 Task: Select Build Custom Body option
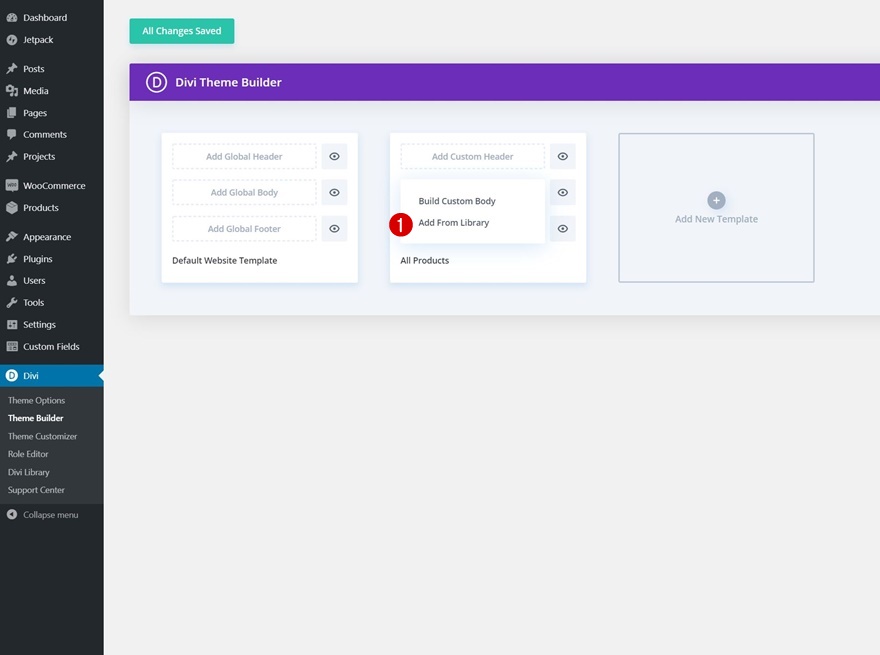click(457, 201)
